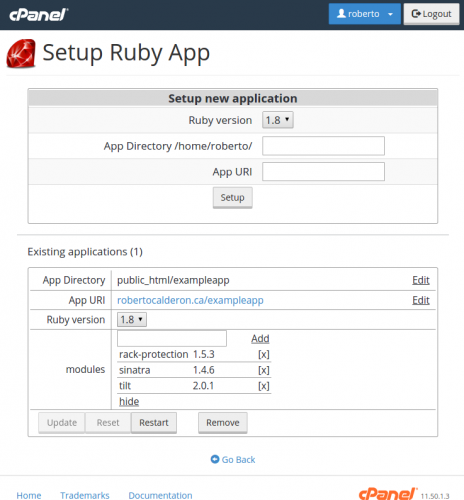Viewport: 464px width, 500px height.
Task: Open the robertocalderon.ca/exampleapp link
Action: tap(190, 300)
